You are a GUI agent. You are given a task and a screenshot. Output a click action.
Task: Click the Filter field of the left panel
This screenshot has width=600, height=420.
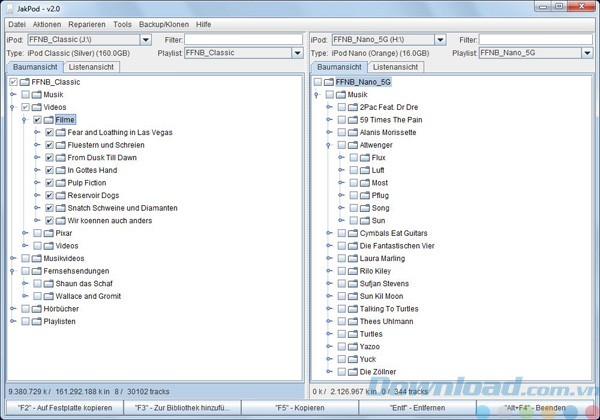click(241, 40)
